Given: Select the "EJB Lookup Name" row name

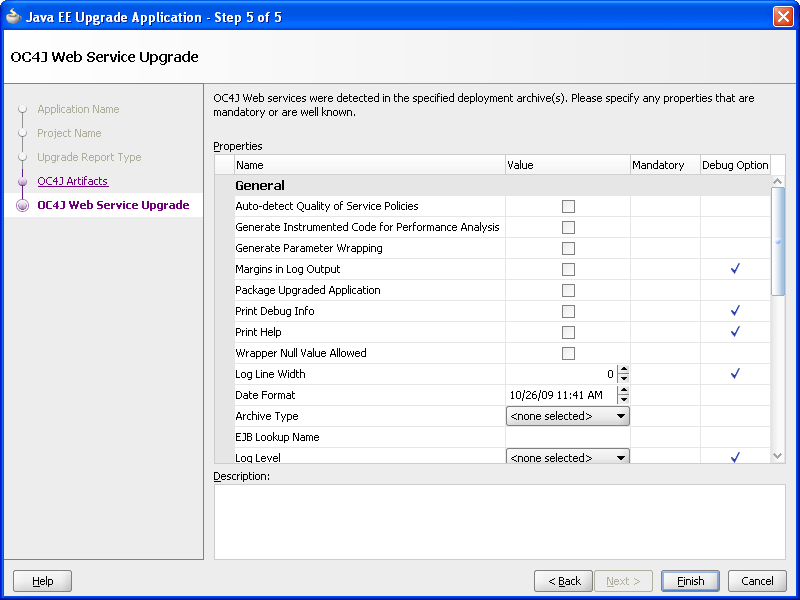Looking at the screenshot, I should 277,437.
